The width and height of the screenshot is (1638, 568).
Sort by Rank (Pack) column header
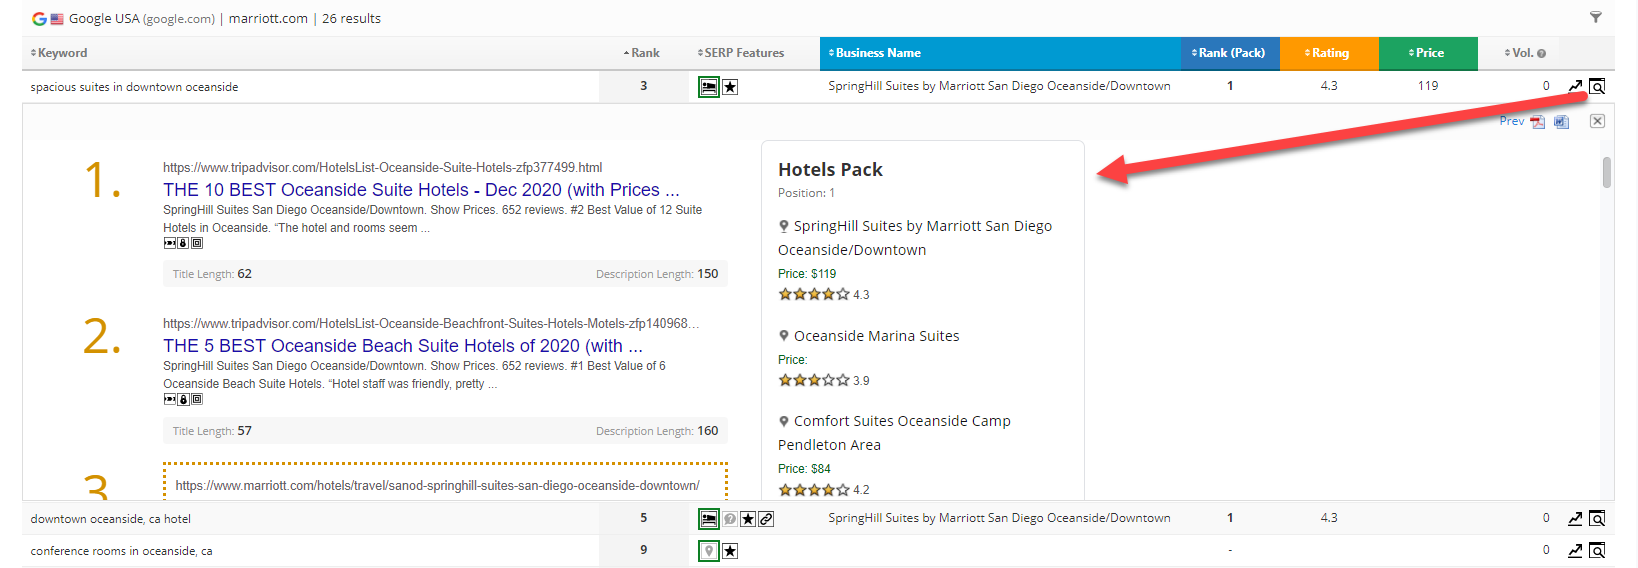[x=1229, y=53]
